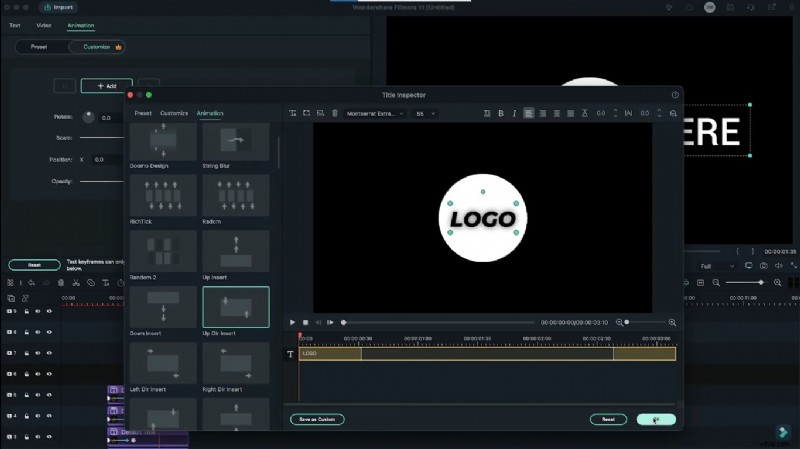The height and width of the screenshot is (449, 800).
Task: Click the text edit tool in main timeline toolbar
Action: (106, 283)
